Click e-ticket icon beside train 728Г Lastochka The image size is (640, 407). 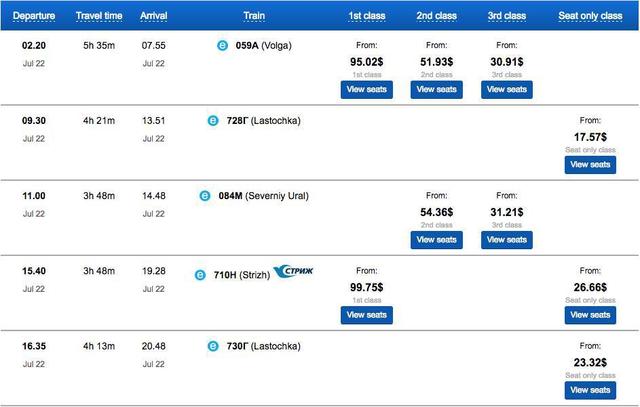point(212,121)
